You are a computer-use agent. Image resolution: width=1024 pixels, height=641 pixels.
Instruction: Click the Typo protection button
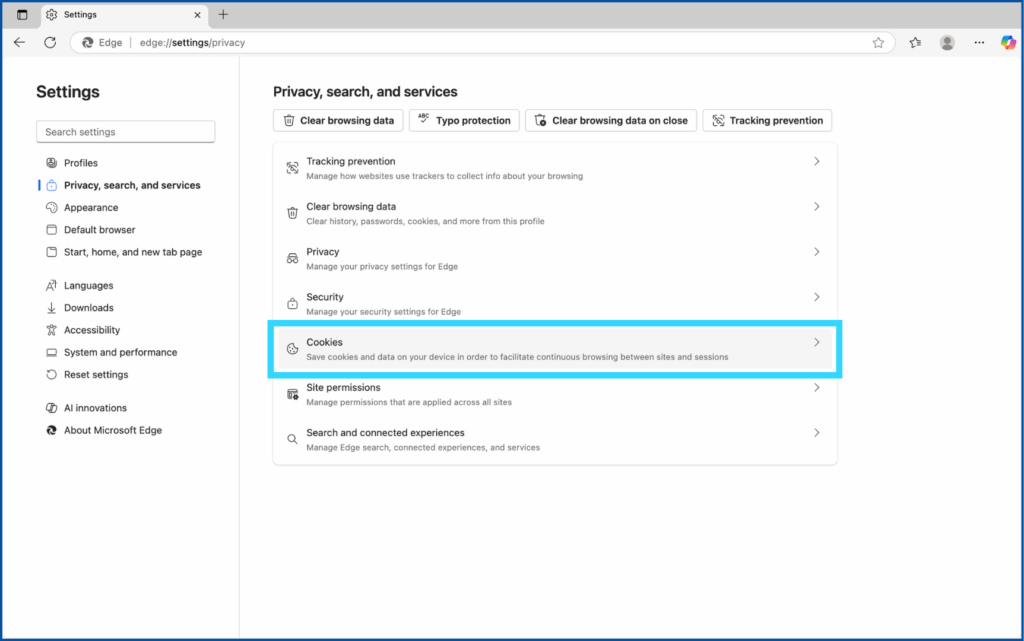pos(464,121)
